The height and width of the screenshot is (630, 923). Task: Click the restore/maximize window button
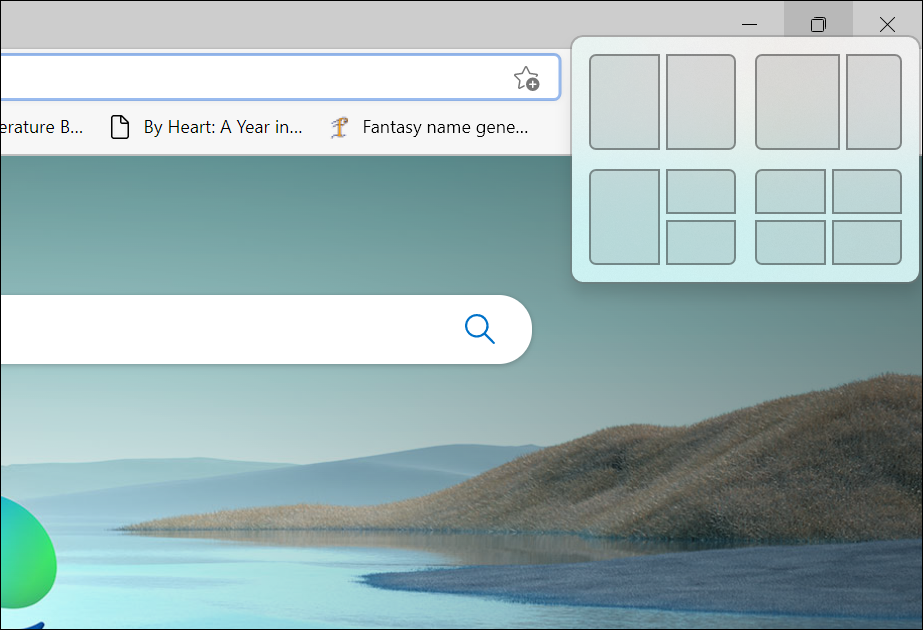click(818, 24)
